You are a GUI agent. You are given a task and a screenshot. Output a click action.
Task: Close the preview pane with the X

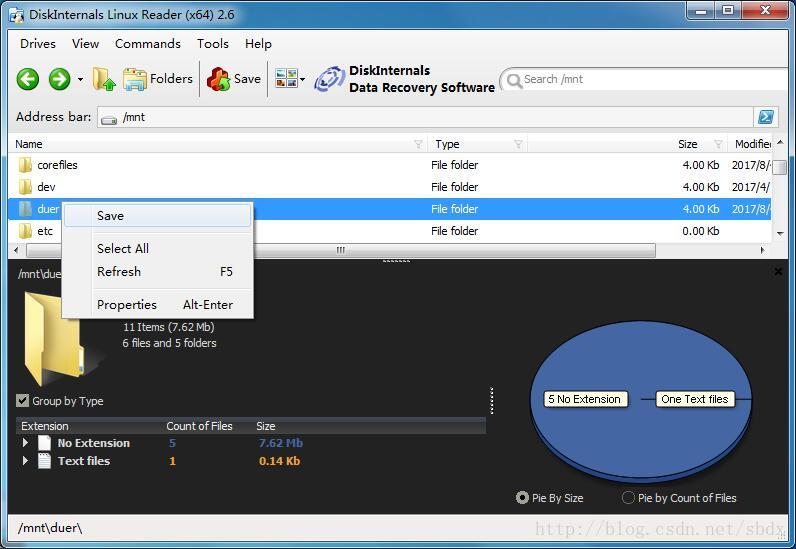point(778,272)
